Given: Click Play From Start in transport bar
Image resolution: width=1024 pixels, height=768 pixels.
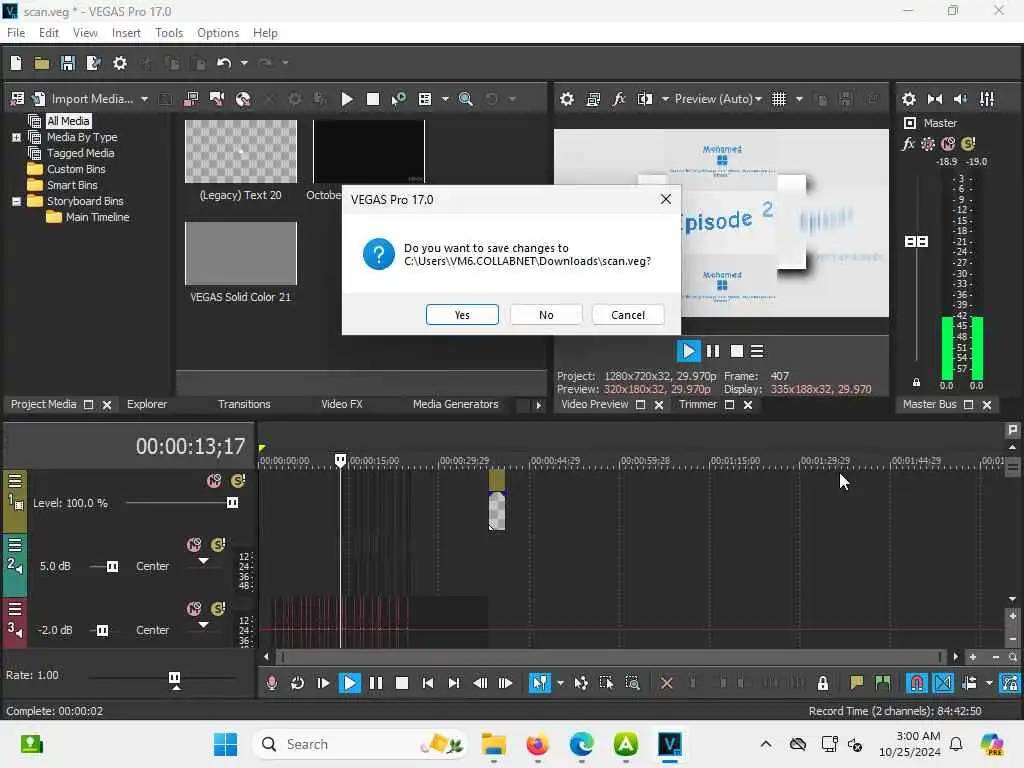Looking at the screenshot, I should tap(323, 683).
